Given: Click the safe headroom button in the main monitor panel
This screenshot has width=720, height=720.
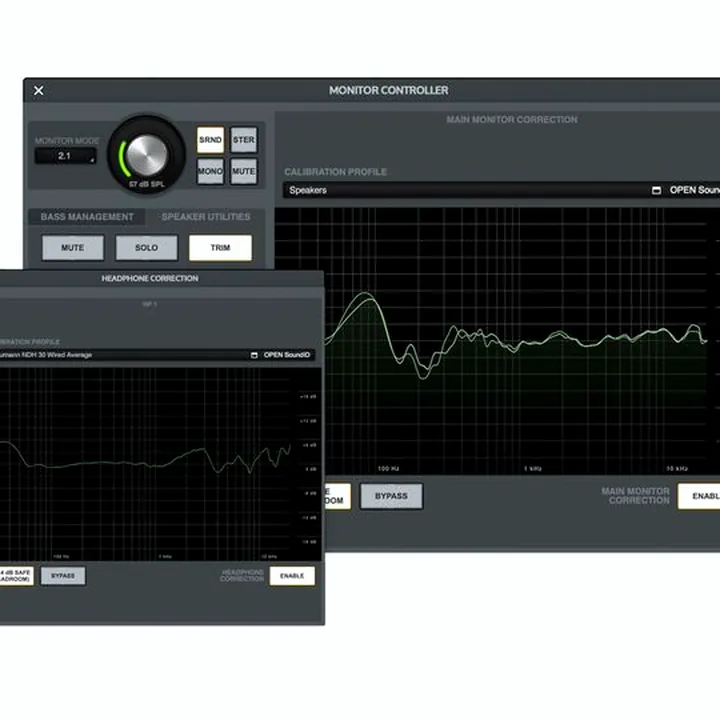Looking at the screenshot, I should coord(338,496).
